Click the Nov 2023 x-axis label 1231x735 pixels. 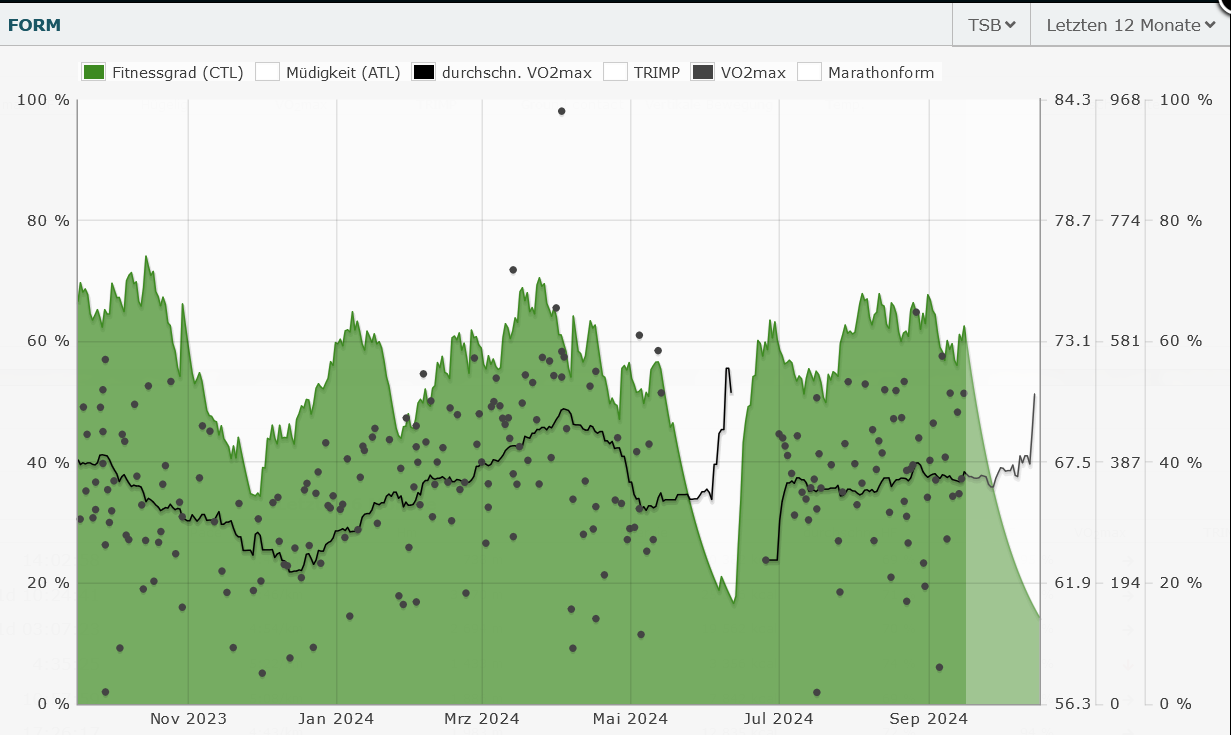(188, 718)
